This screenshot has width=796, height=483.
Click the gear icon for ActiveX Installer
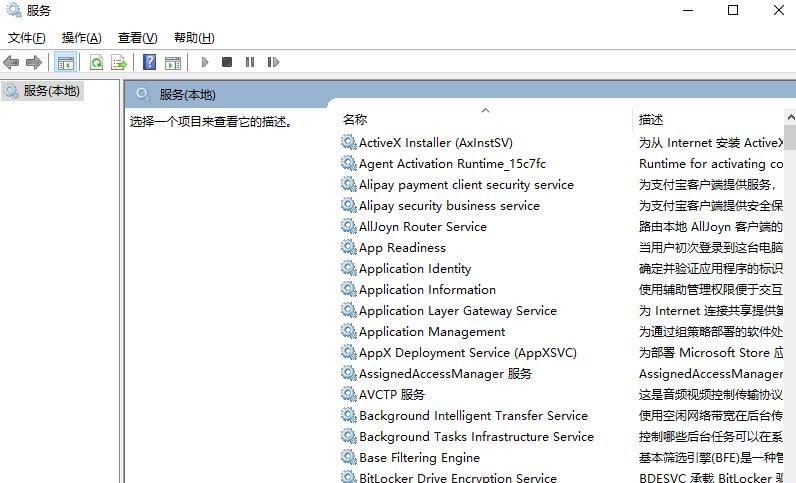348,142
